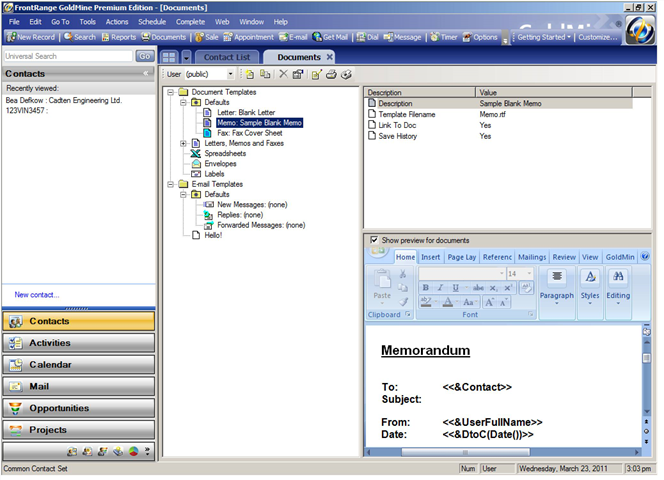Switch to the Contact List tab
Screen dimensions: 664x480
227,57
